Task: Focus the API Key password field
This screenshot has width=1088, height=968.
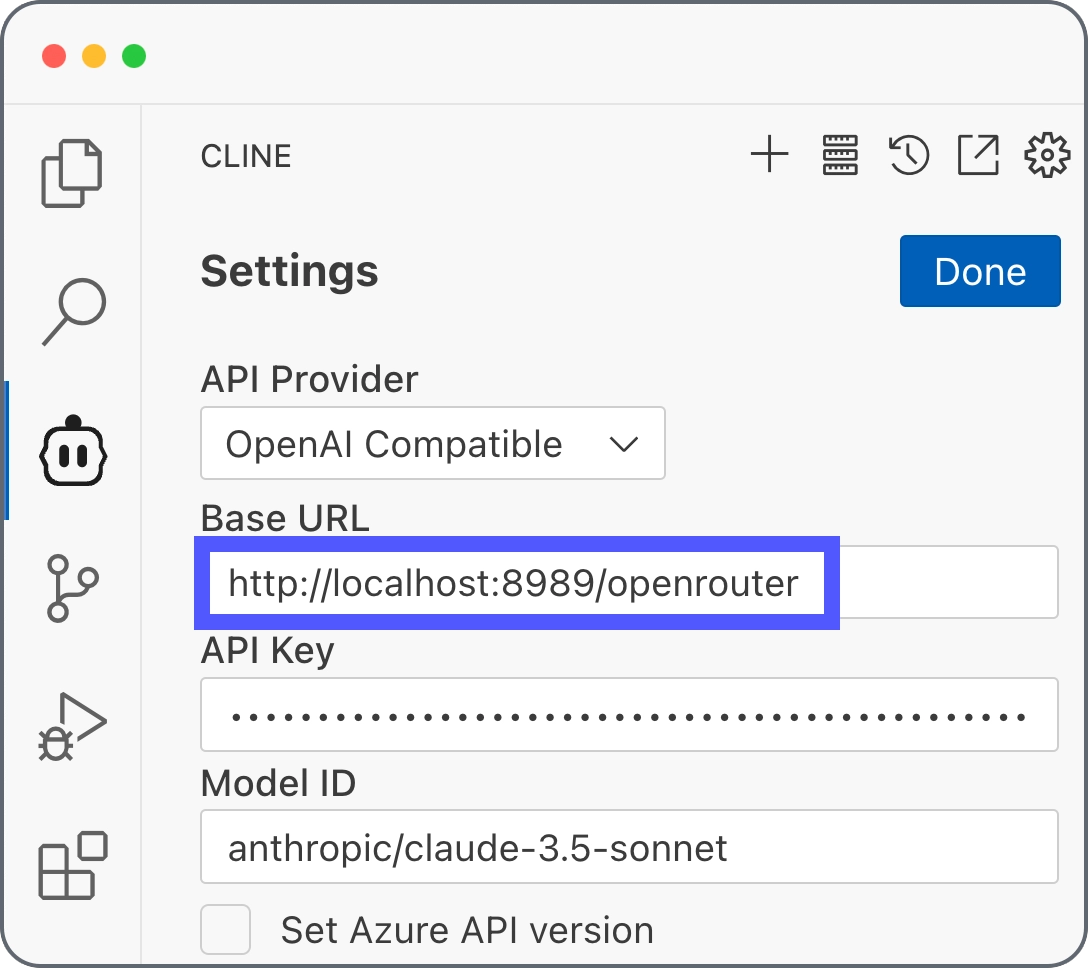Action: pyautogui.click(x=629, y=715)
